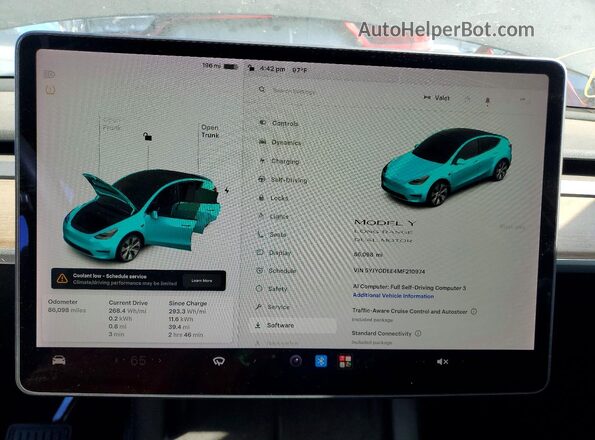
Task: Tap the VIN number text
Action: pos(389,271)
